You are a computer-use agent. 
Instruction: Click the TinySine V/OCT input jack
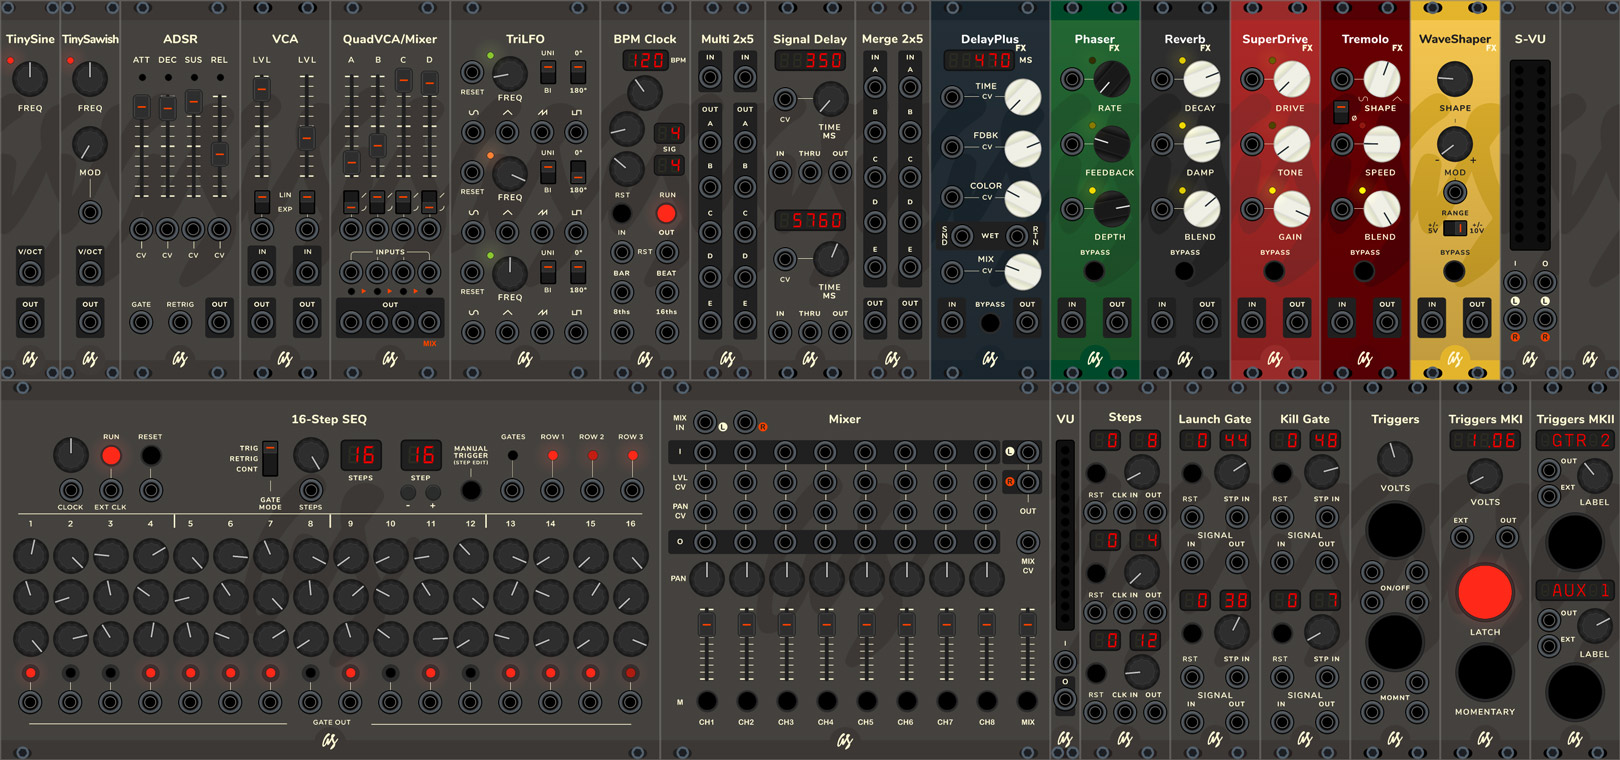tap(30, 272)
